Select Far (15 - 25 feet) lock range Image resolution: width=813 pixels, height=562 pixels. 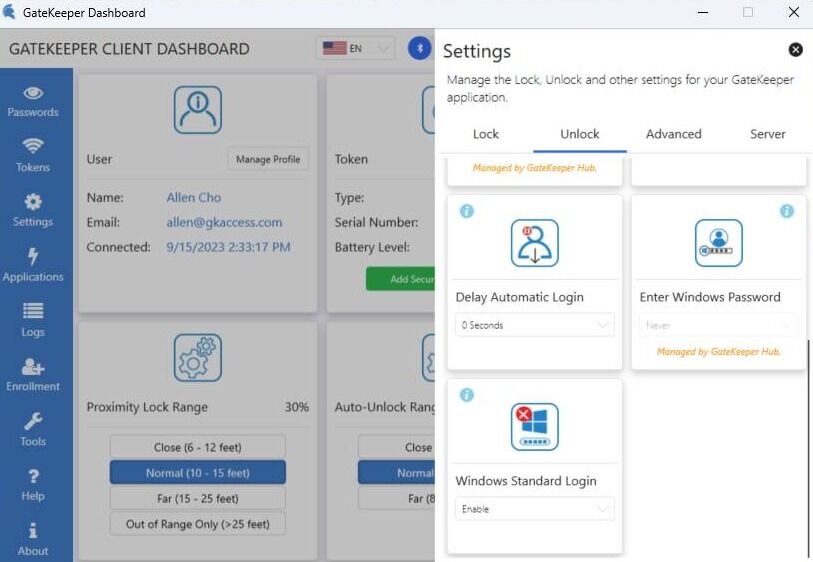(198, 499)
